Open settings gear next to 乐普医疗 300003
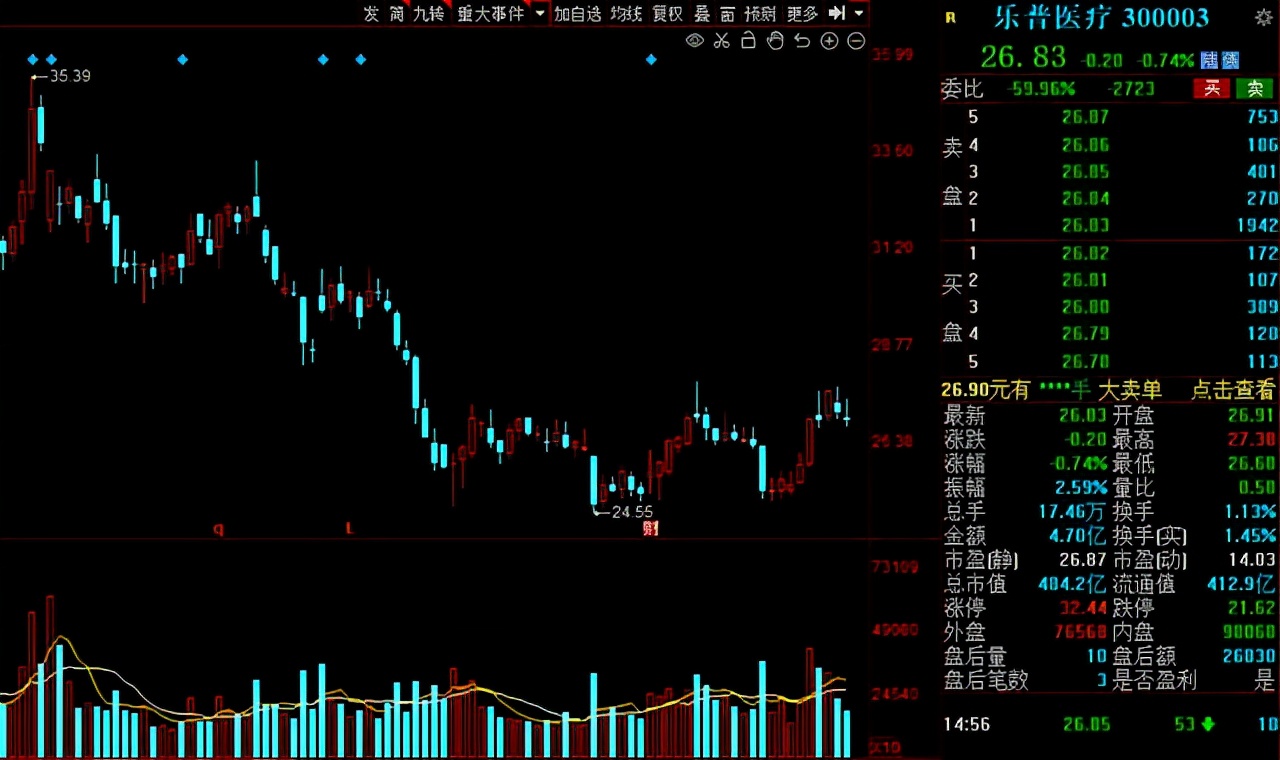The width and height of the screenshot is (1280, 760). point(1264,17)
